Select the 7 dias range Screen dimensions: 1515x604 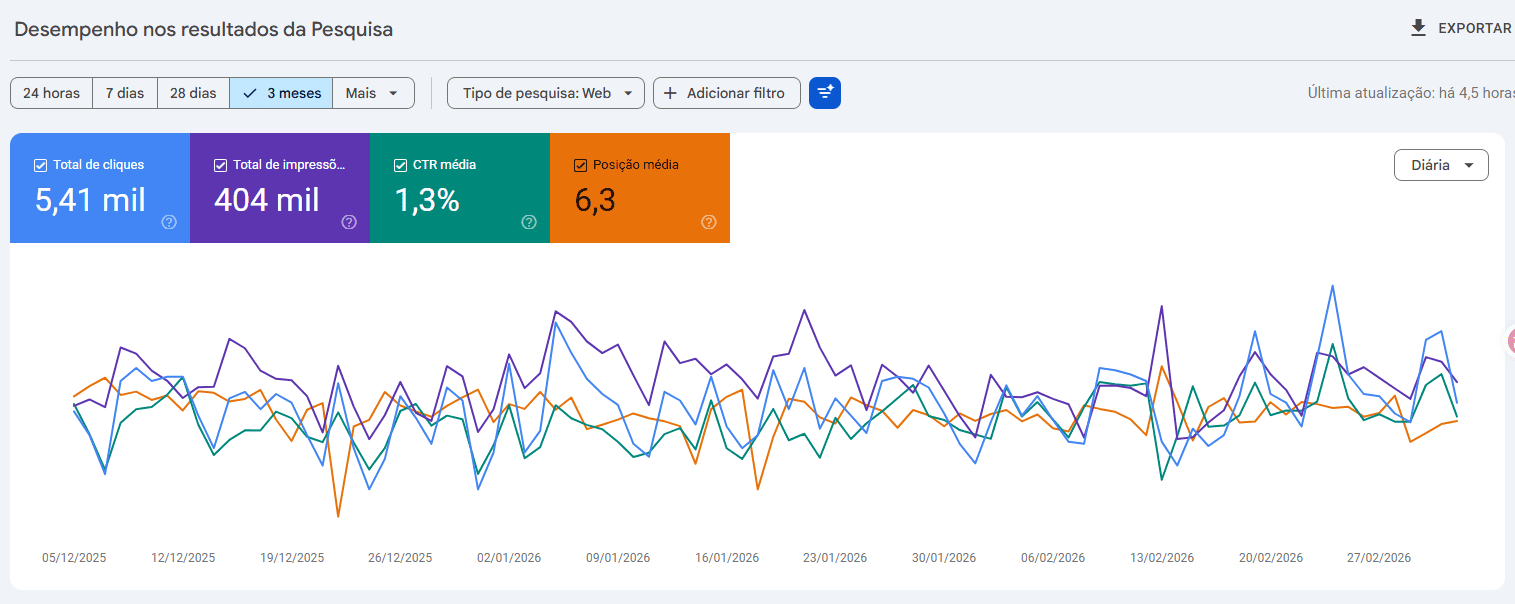point(125,93)
